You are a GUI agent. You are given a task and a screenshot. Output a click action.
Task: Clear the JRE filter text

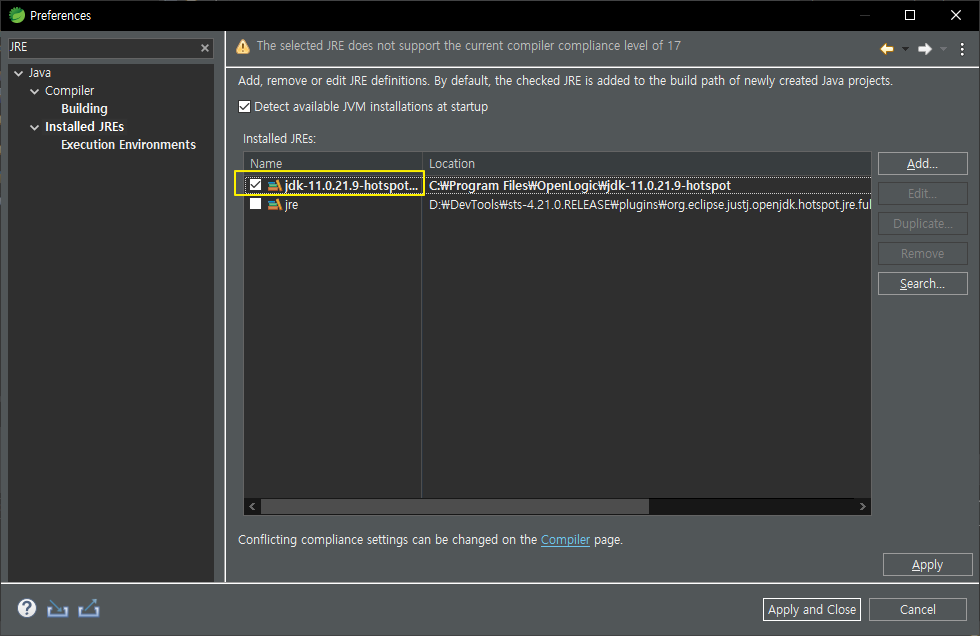[x=204, y=48]
